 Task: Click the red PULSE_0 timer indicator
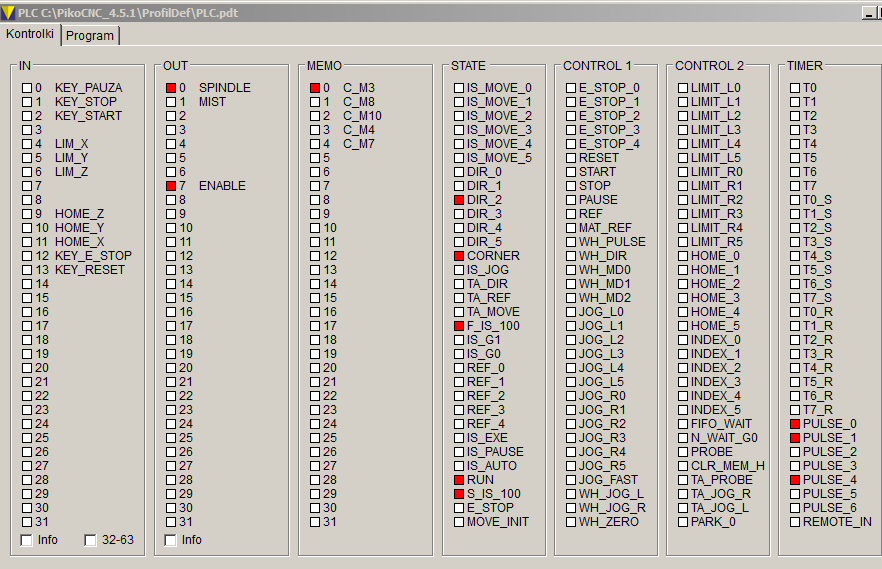tap(795, 424)
